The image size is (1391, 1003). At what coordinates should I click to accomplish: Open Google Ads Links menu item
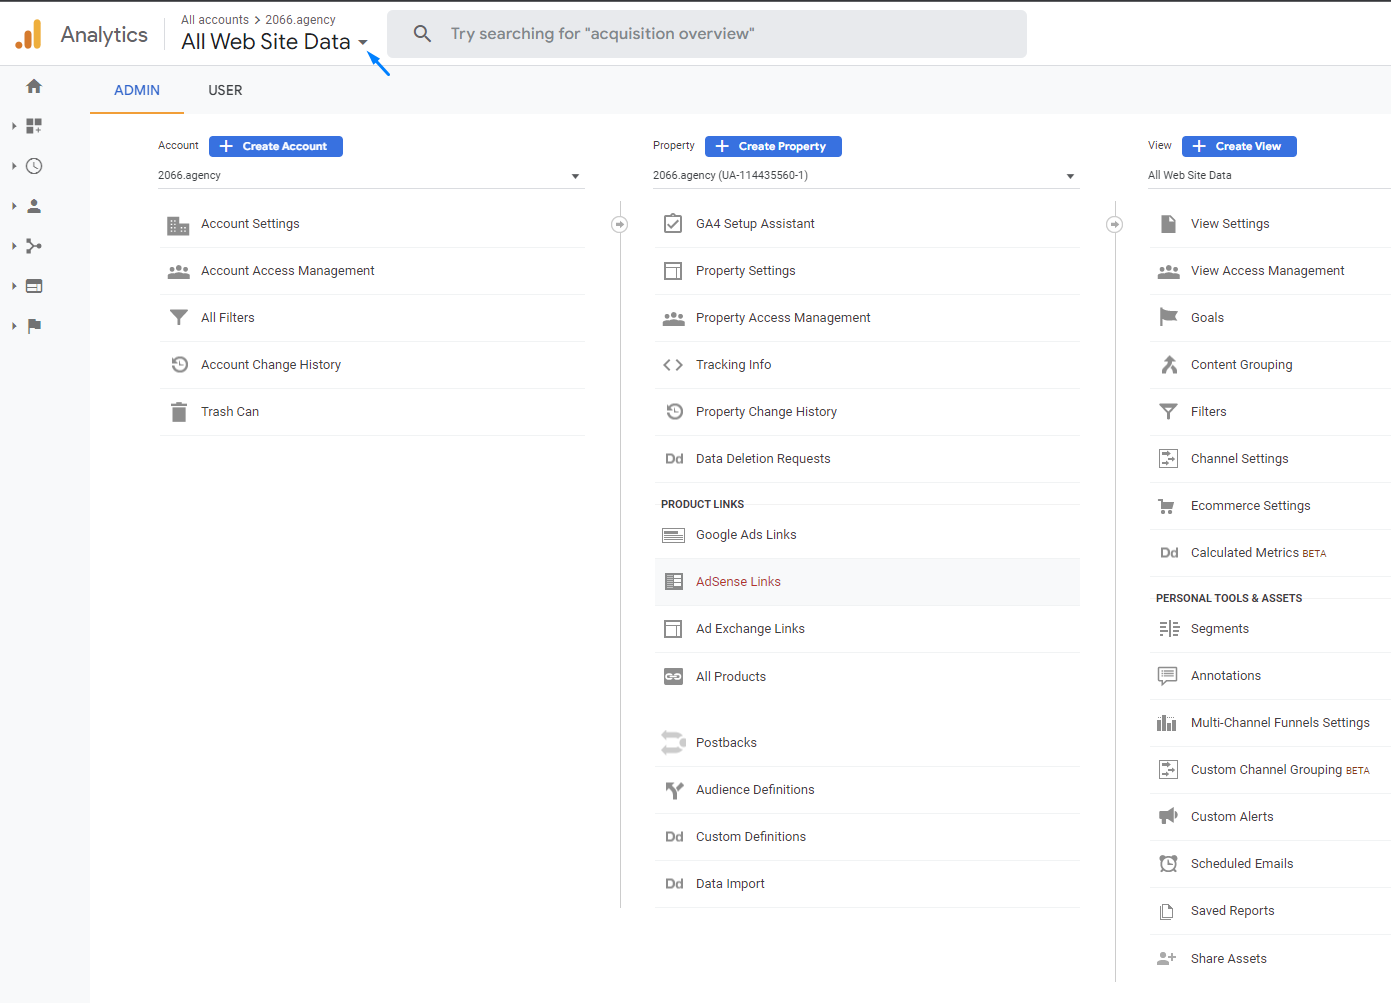point(867,535)
